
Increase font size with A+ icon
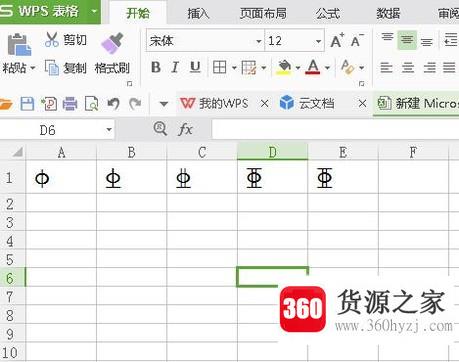(337, 41)
